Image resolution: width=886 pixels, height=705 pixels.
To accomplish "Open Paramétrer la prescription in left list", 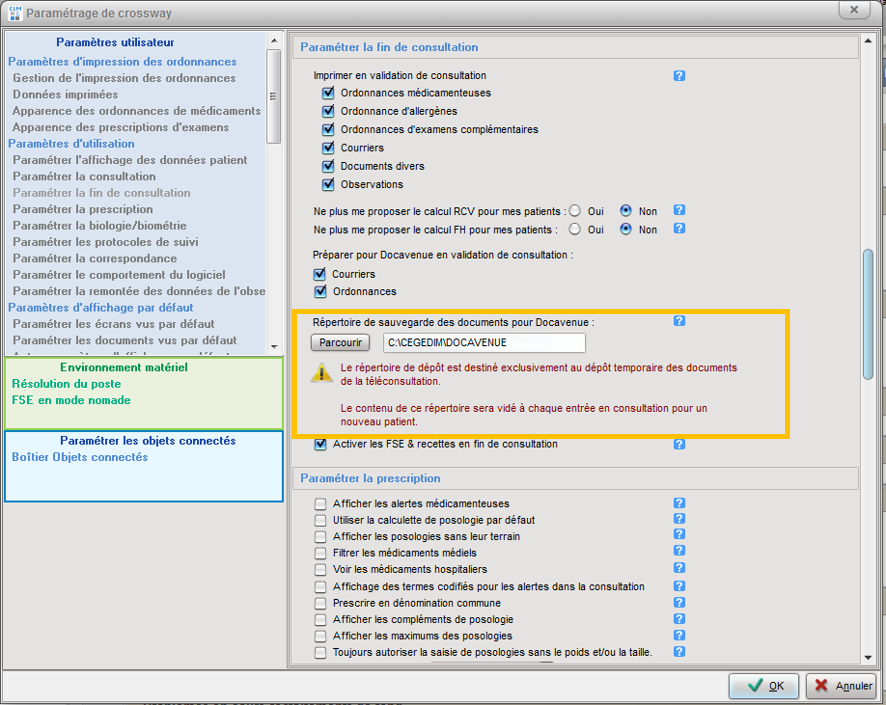I will [x=82, y=209].
